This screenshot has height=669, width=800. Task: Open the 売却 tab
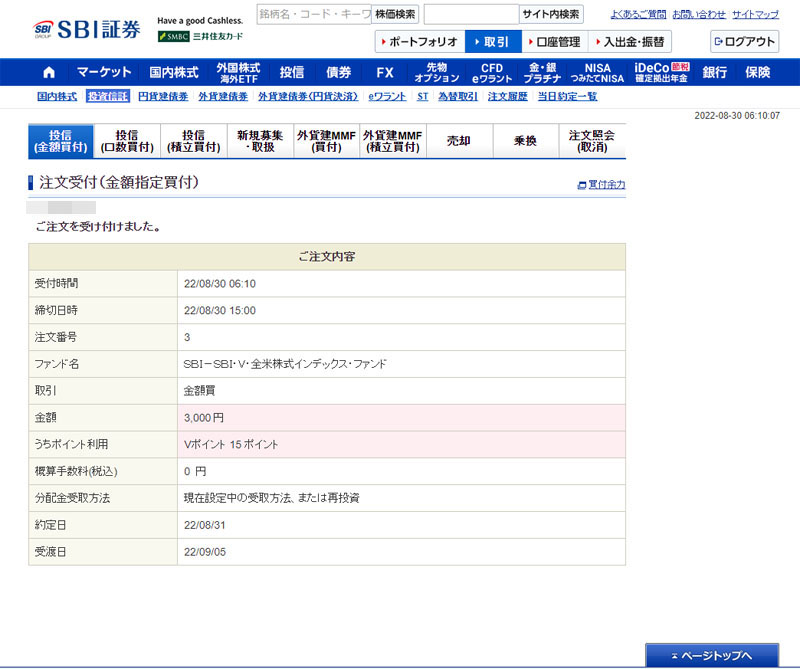(x=459, y=142)
